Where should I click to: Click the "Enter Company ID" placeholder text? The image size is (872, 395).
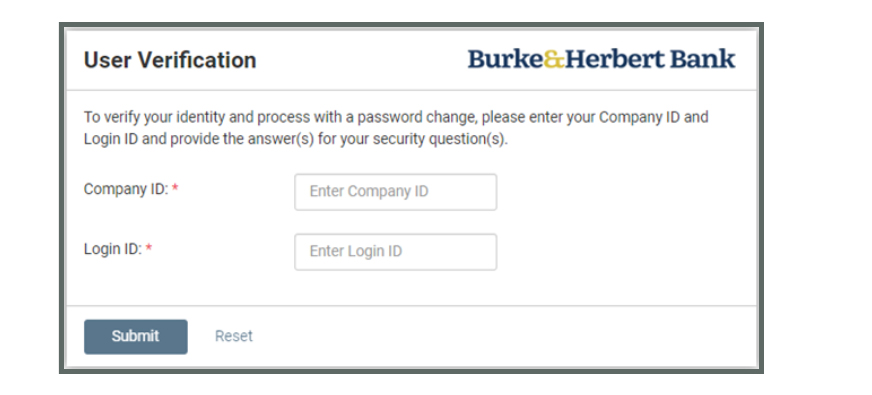coord(369,191)
